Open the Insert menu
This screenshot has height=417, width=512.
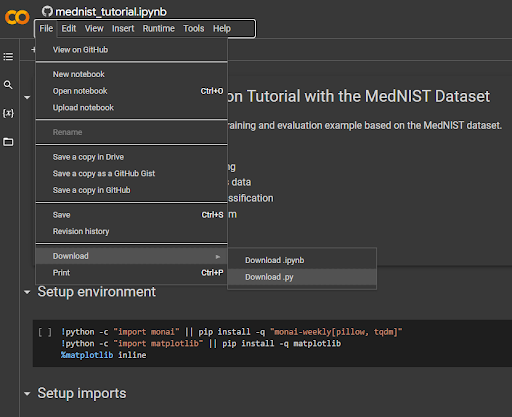click(x=123, y=29)
